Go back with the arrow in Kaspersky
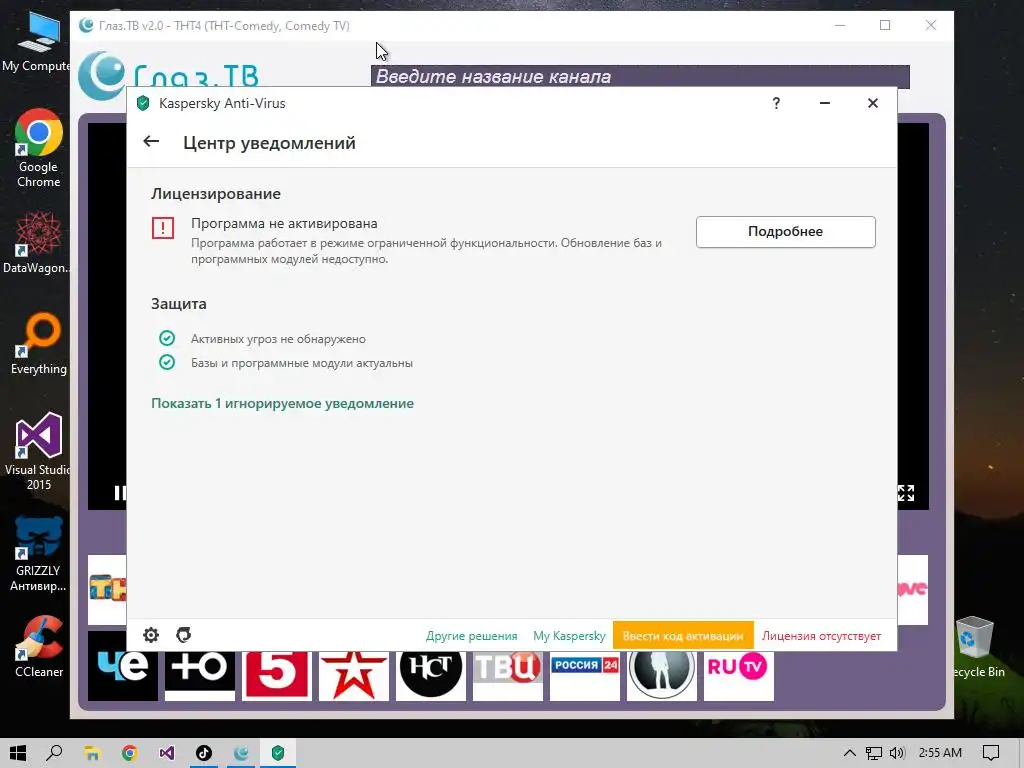The width and height of the screenshot is (1024, 768). pyautogui.click(x=151, y=141)
